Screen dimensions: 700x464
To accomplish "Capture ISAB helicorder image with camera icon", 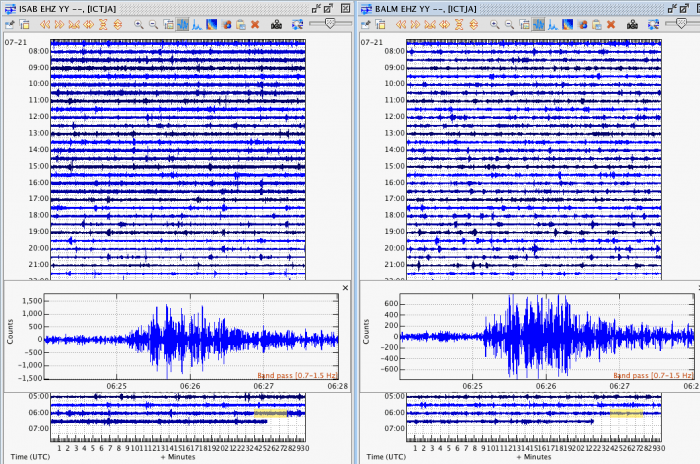I will tap(276, 25).
